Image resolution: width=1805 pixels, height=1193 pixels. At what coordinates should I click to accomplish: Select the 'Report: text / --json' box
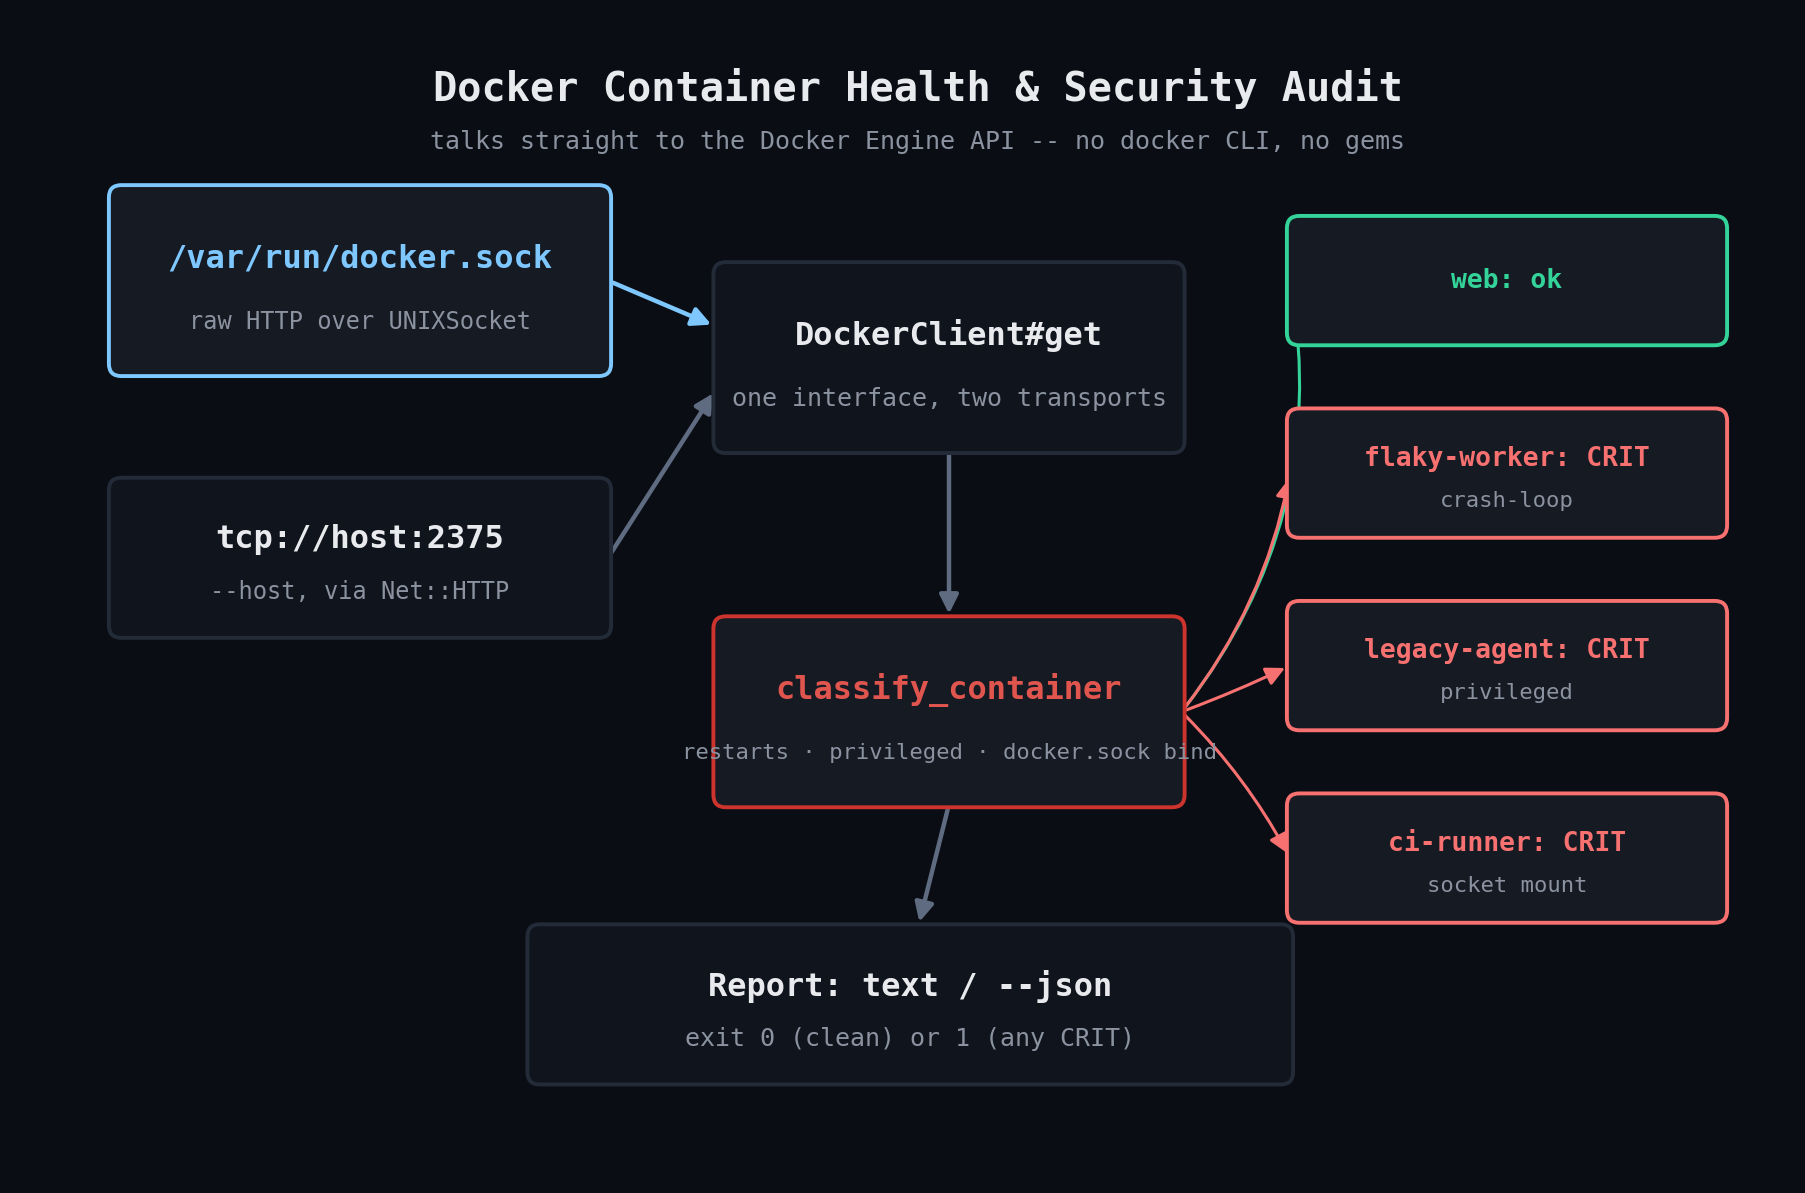910,1004
